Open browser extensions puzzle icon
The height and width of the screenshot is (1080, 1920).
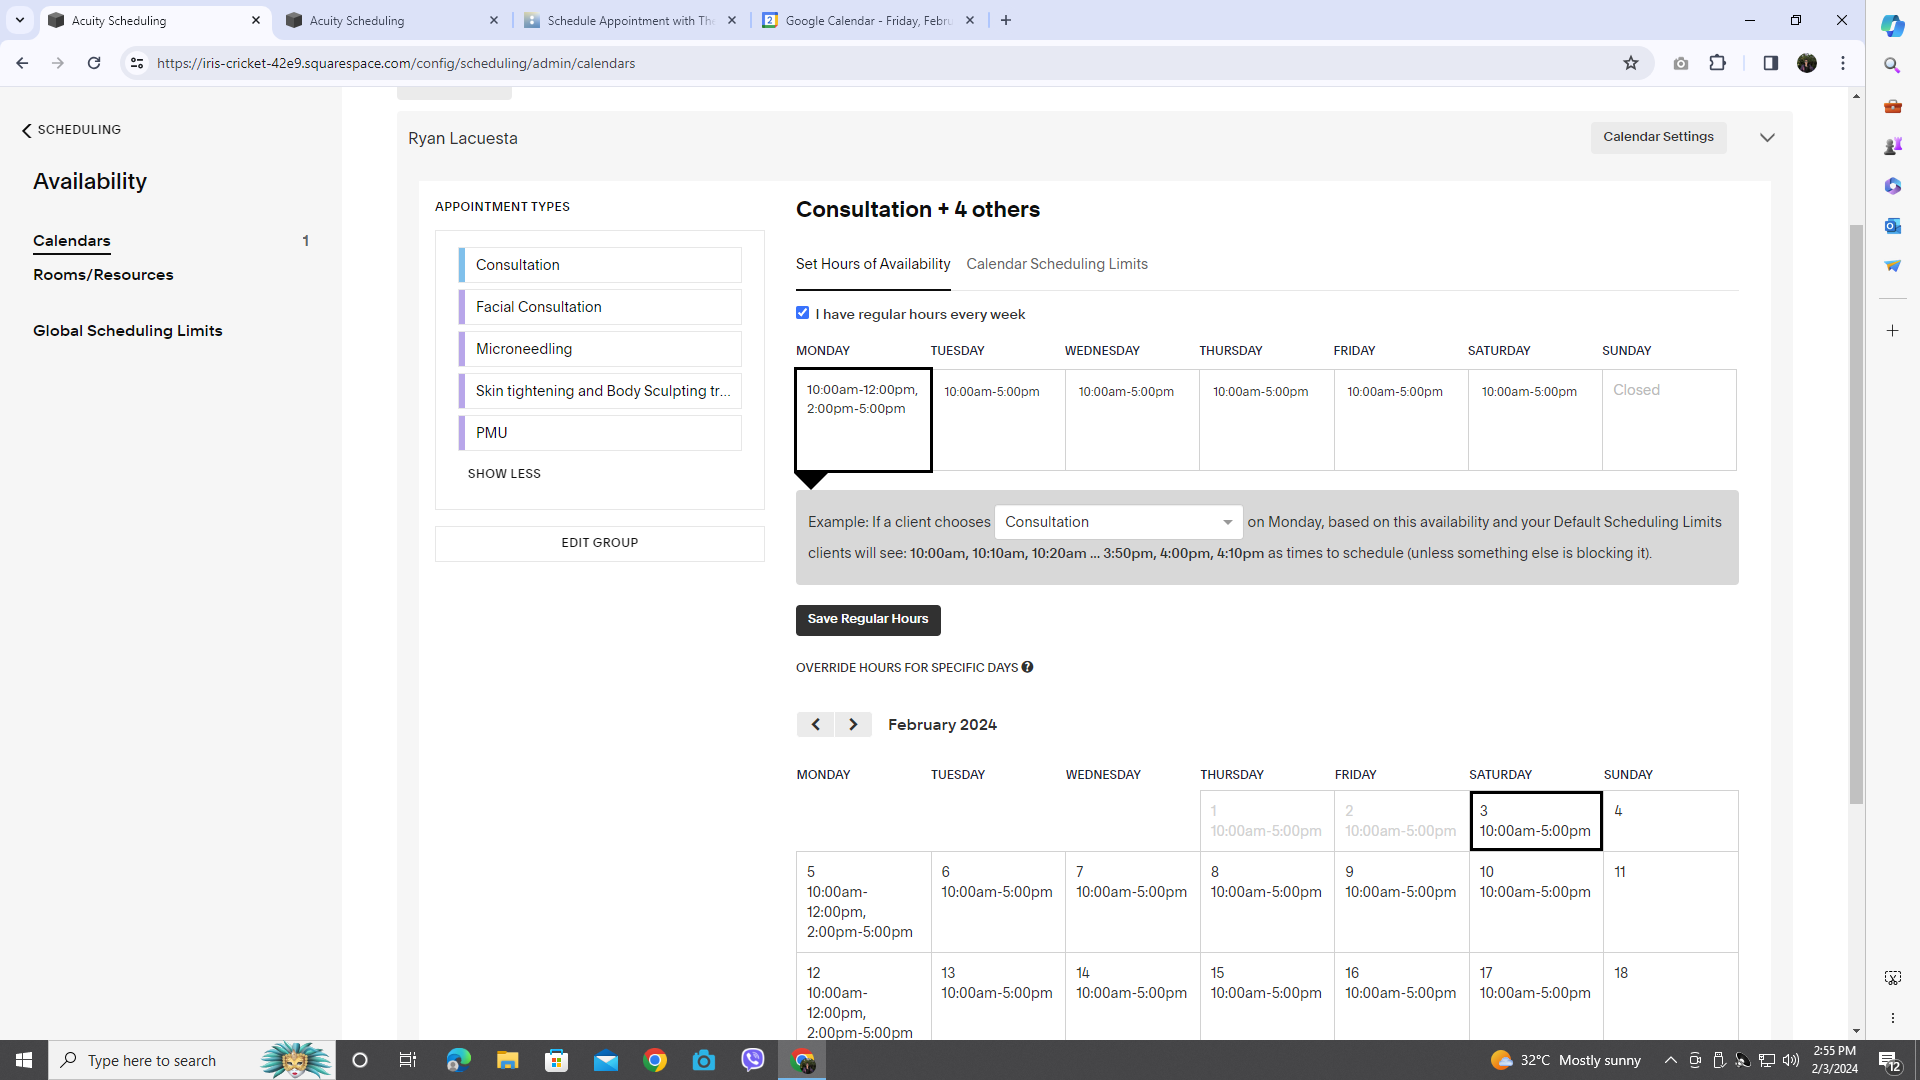click(1717, 63)
